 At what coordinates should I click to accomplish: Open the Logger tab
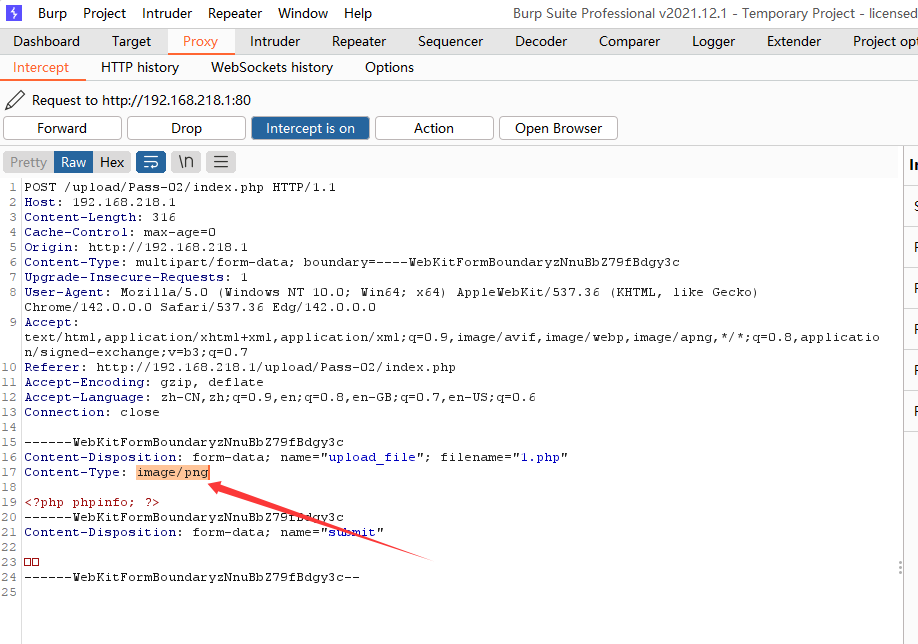(x=713, y=42)
